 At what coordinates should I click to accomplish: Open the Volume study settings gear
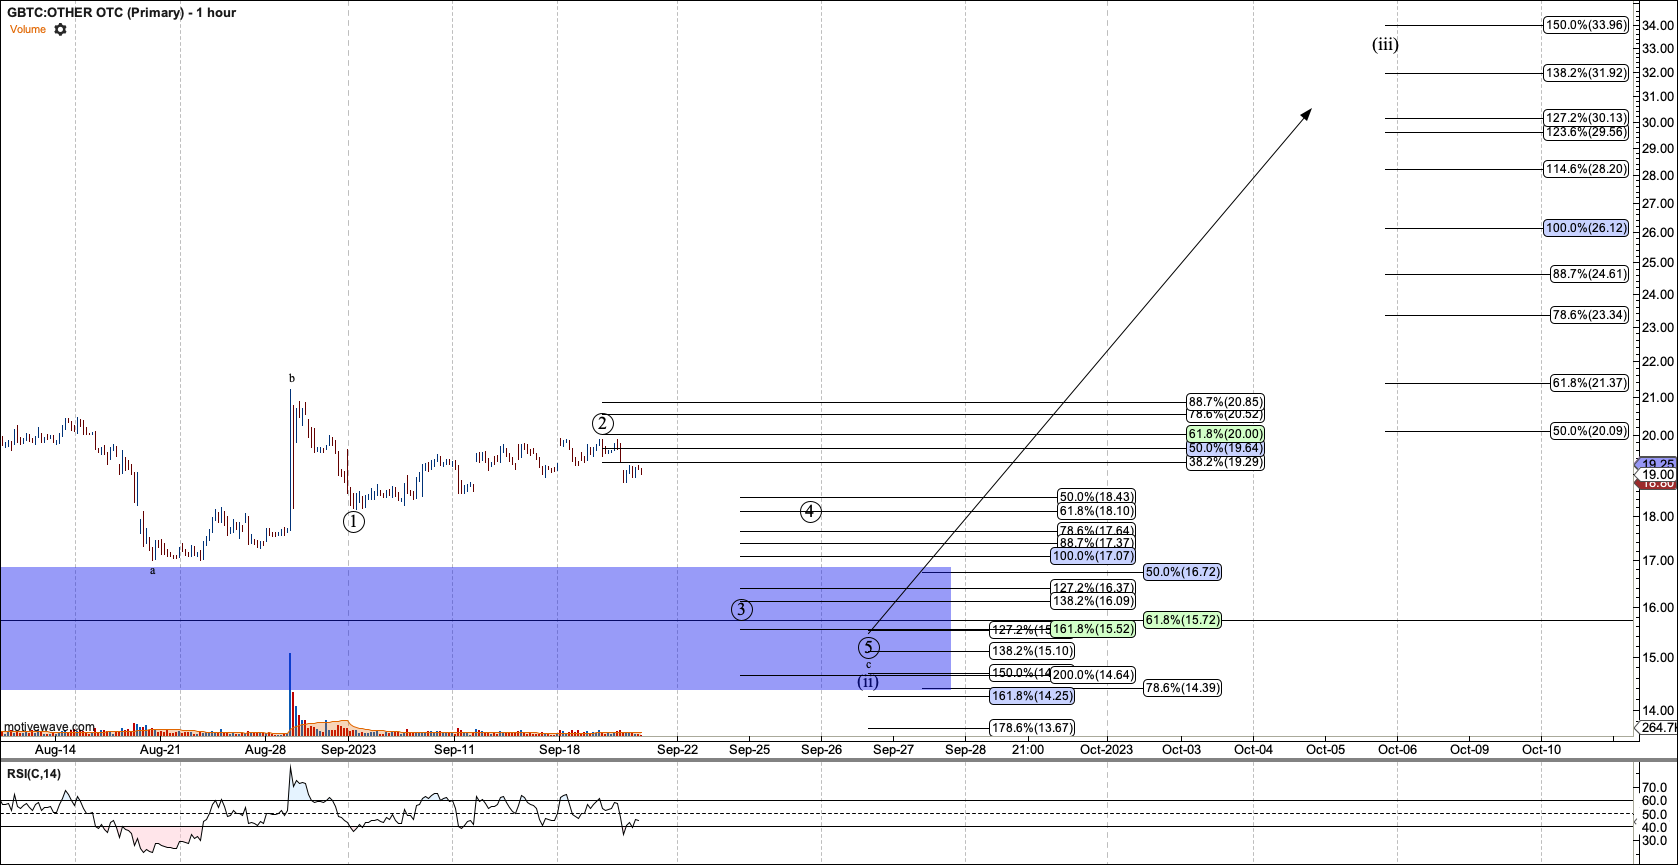click(x=60, y=30)
